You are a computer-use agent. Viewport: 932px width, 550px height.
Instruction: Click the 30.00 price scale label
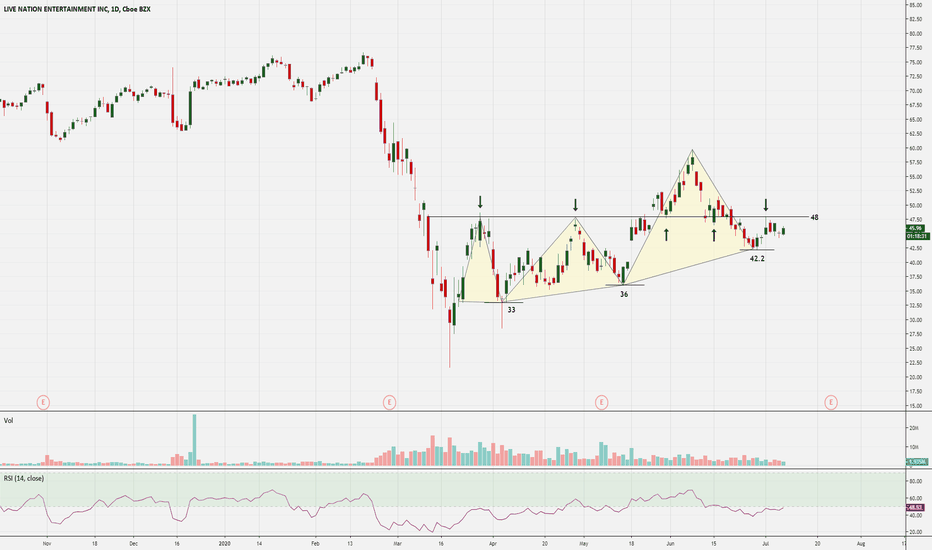click(915, 320)
